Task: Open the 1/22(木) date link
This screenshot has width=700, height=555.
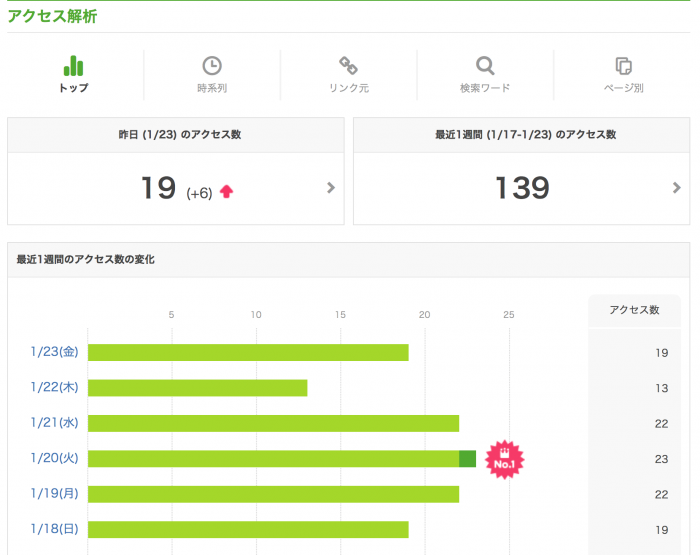Action: (x=54, y=387)
